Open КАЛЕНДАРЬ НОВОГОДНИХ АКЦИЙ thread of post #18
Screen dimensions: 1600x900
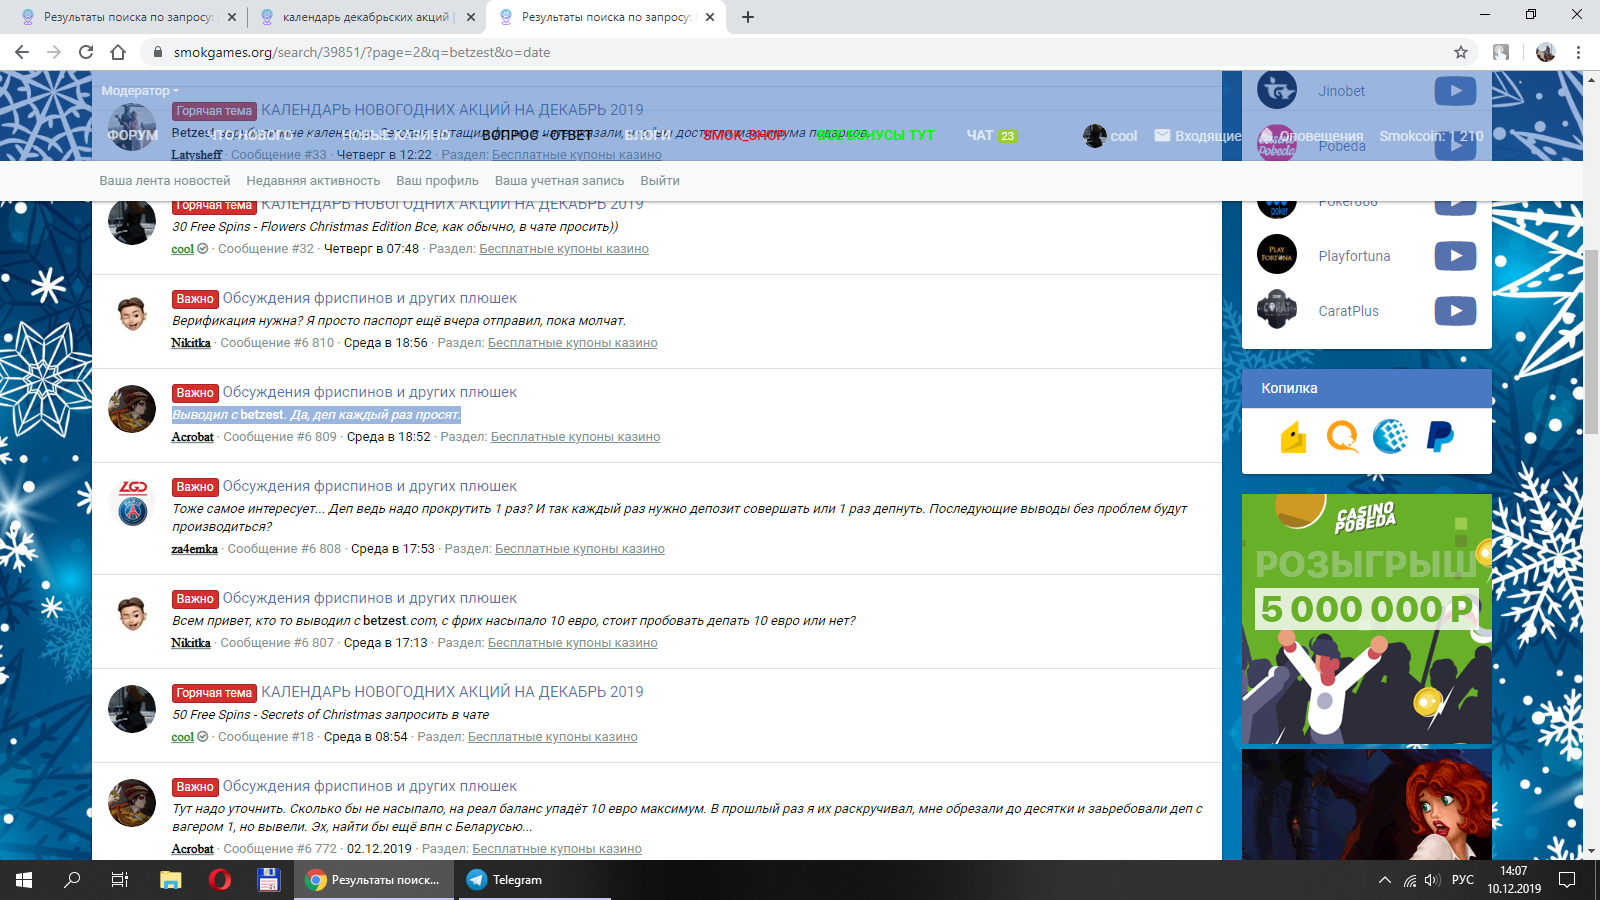click(452, 692)
